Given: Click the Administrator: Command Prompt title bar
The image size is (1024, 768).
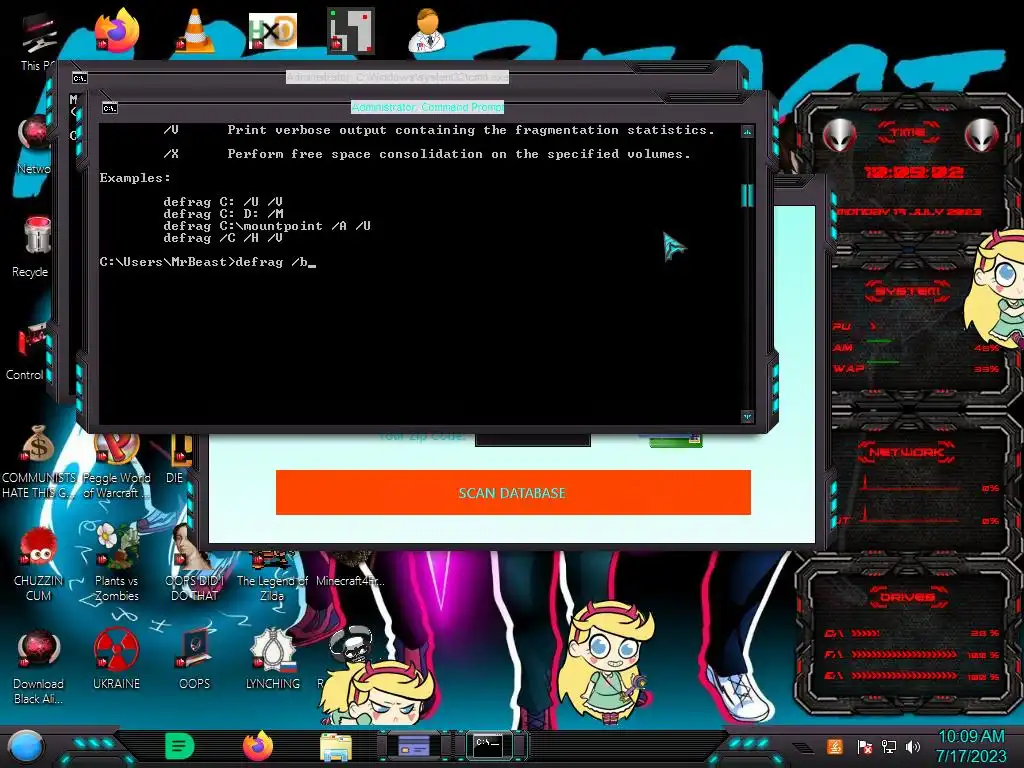Looking at the screenshot, I should click(427, 107).
